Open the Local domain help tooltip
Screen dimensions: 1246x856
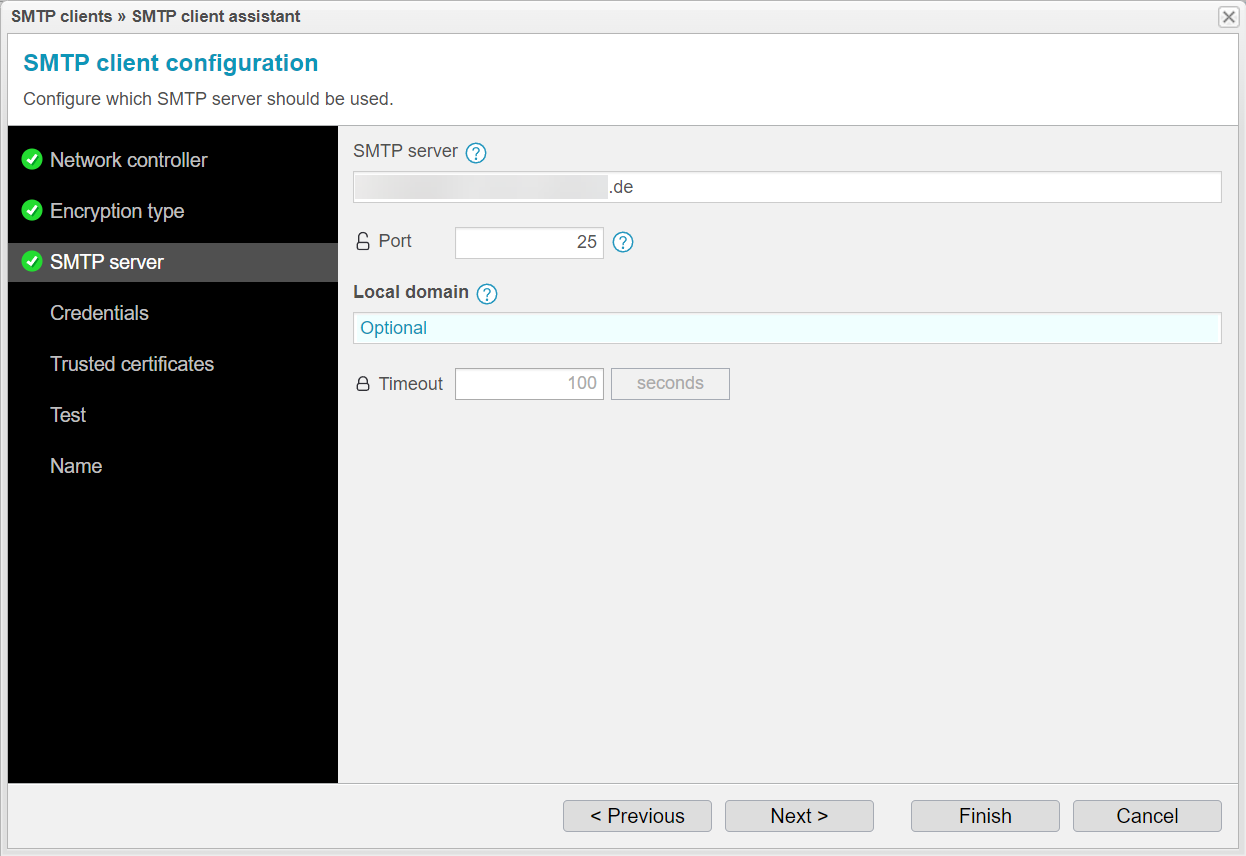pyautogui.click(x=487, y=293)
